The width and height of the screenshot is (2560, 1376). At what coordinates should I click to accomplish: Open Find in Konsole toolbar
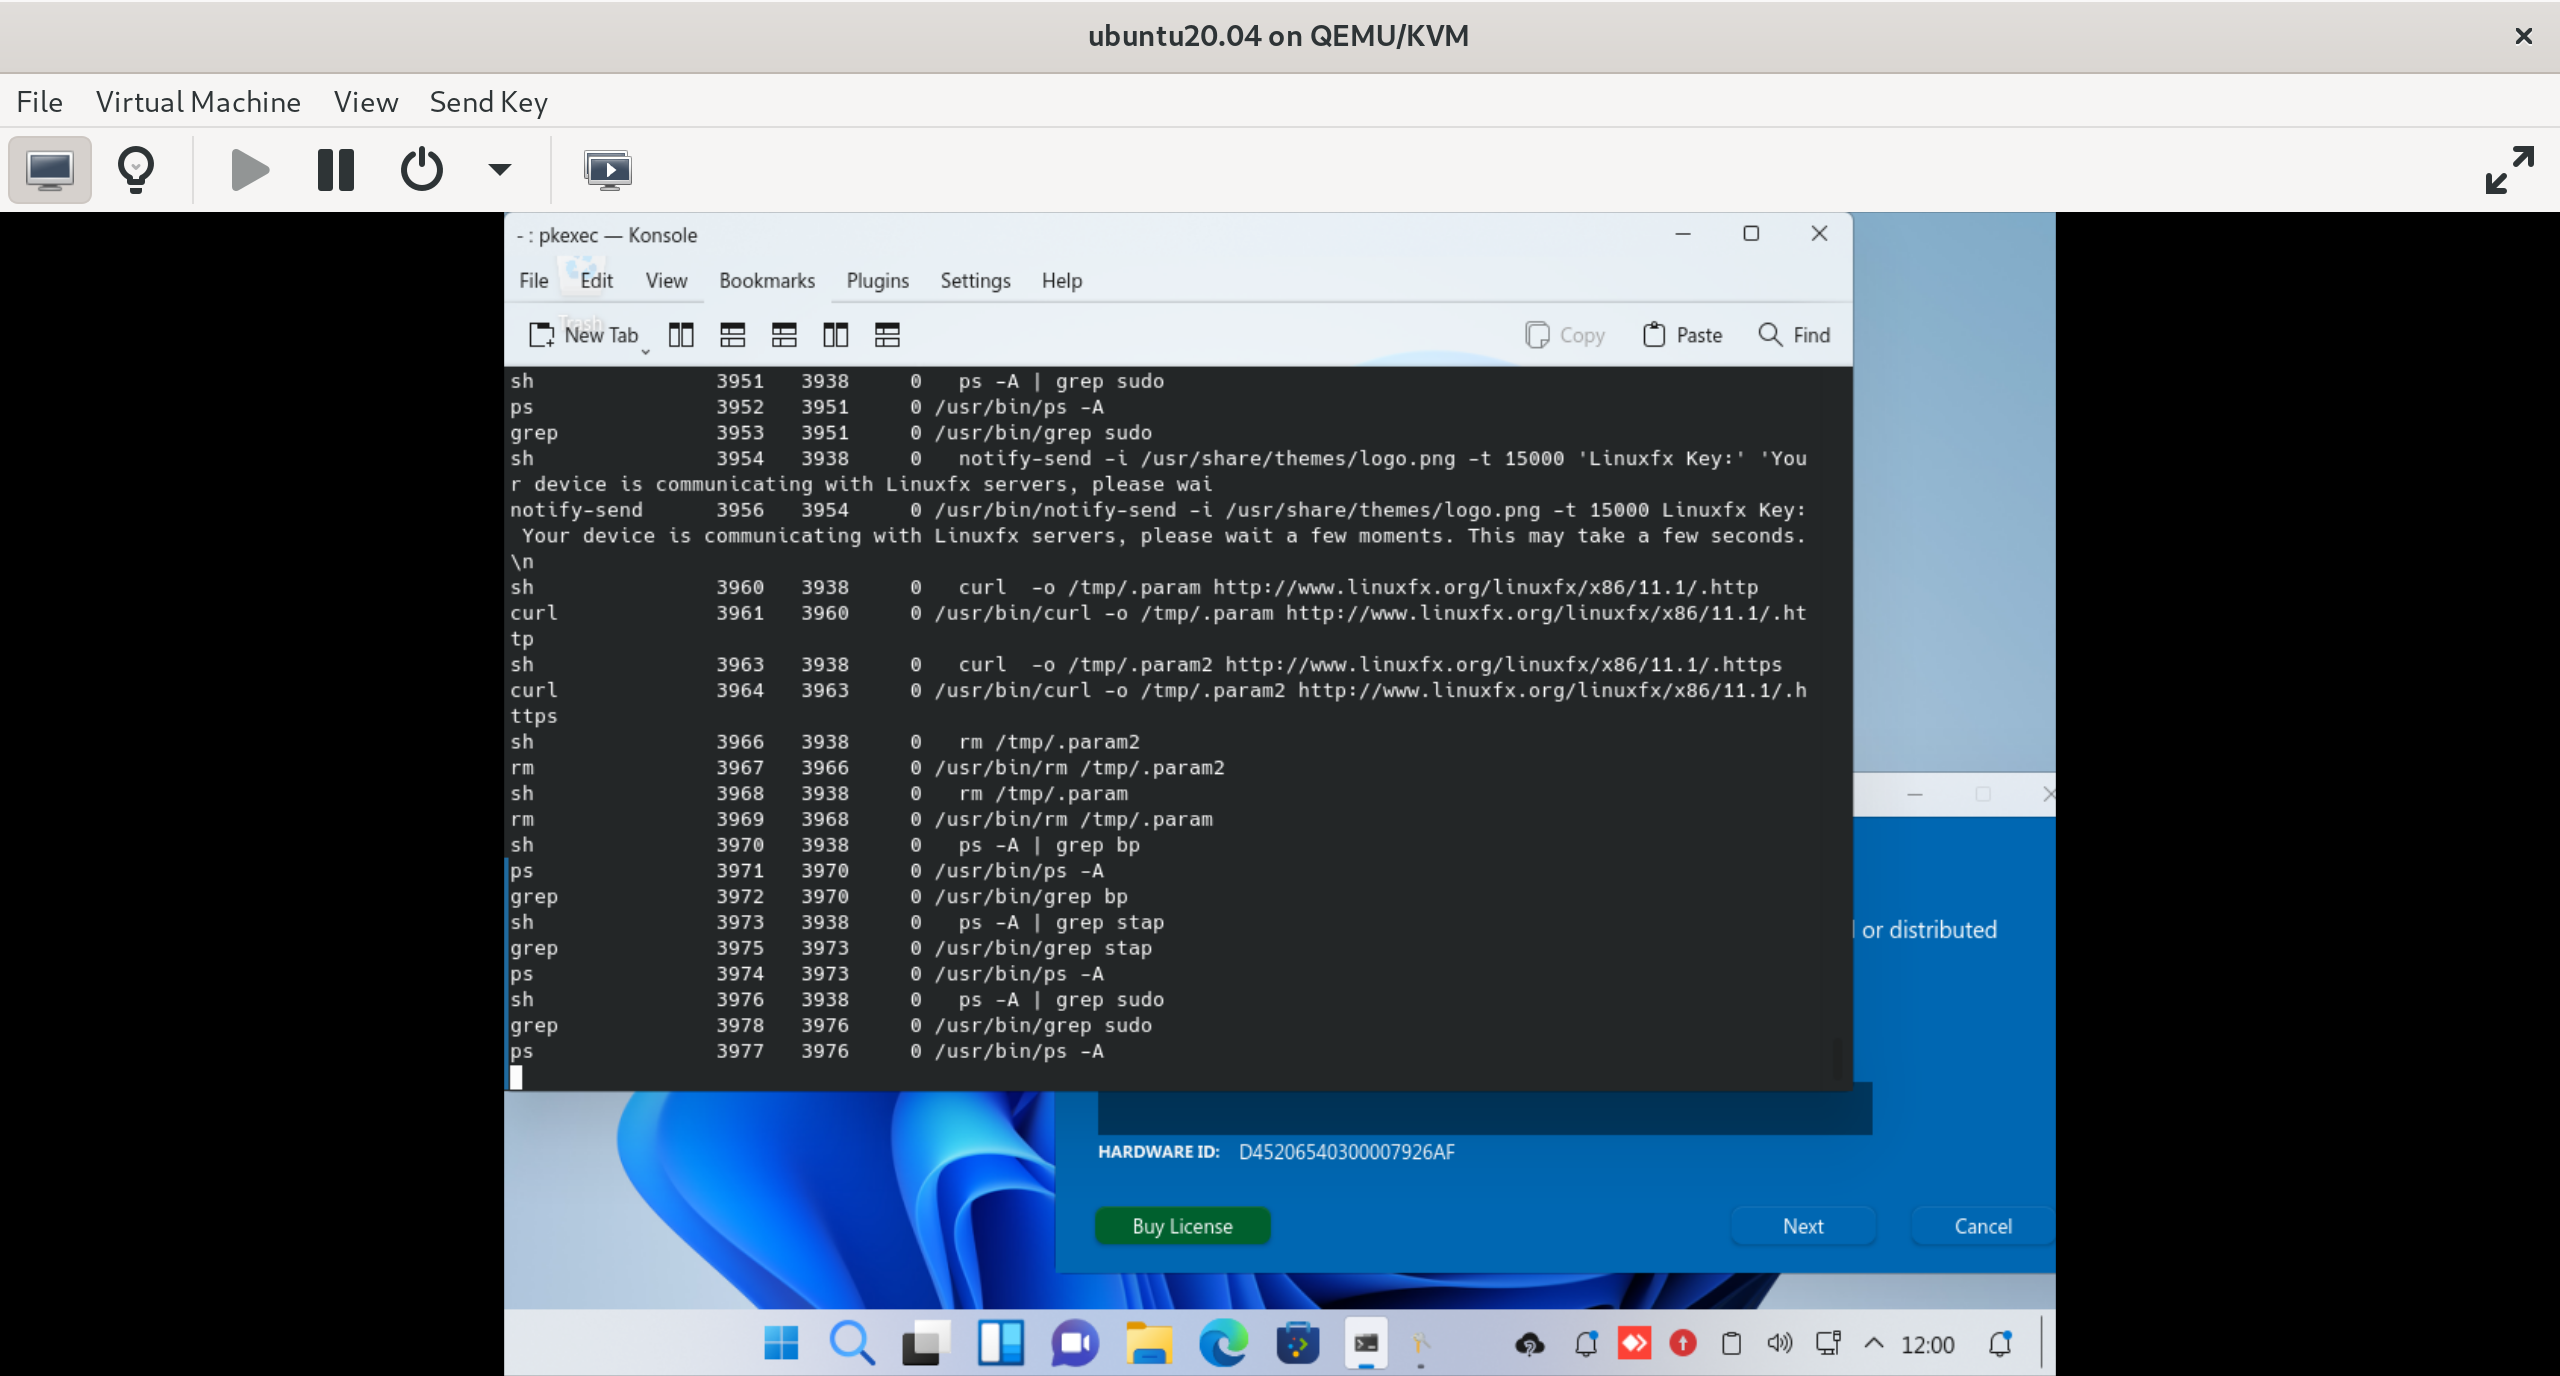click(x=1795, y=335)
